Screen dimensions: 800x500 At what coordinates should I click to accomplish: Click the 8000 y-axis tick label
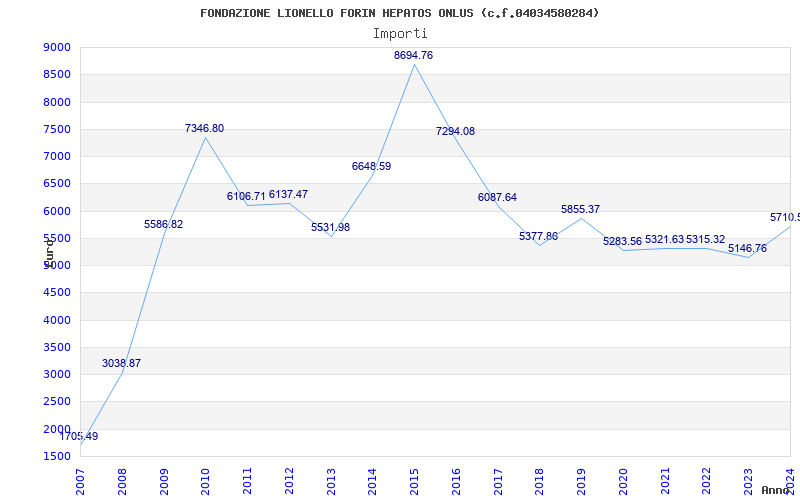coord(57,102)
